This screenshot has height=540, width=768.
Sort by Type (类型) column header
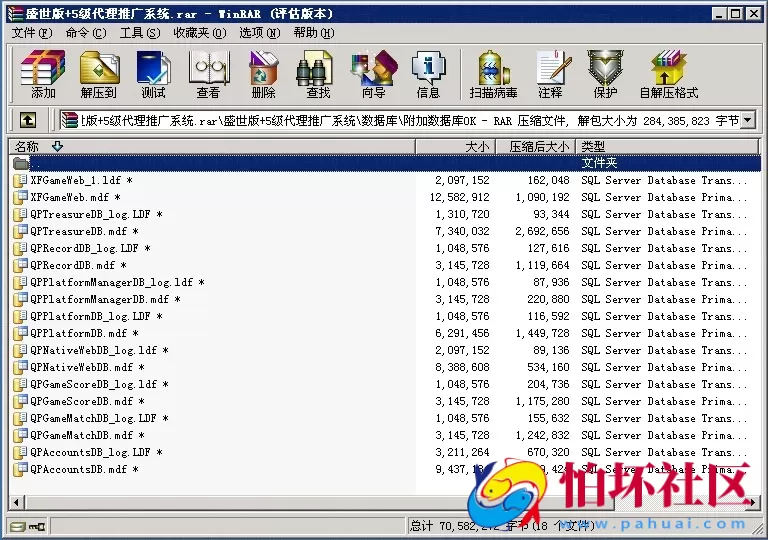667,146
